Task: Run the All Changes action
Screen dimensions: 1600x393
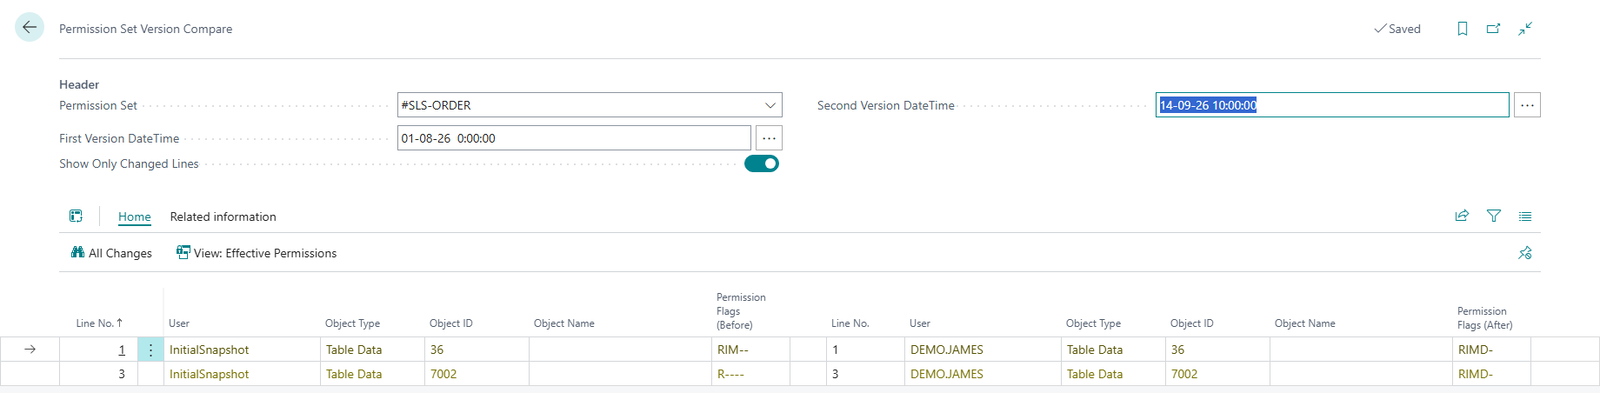Action: (111, 253)
